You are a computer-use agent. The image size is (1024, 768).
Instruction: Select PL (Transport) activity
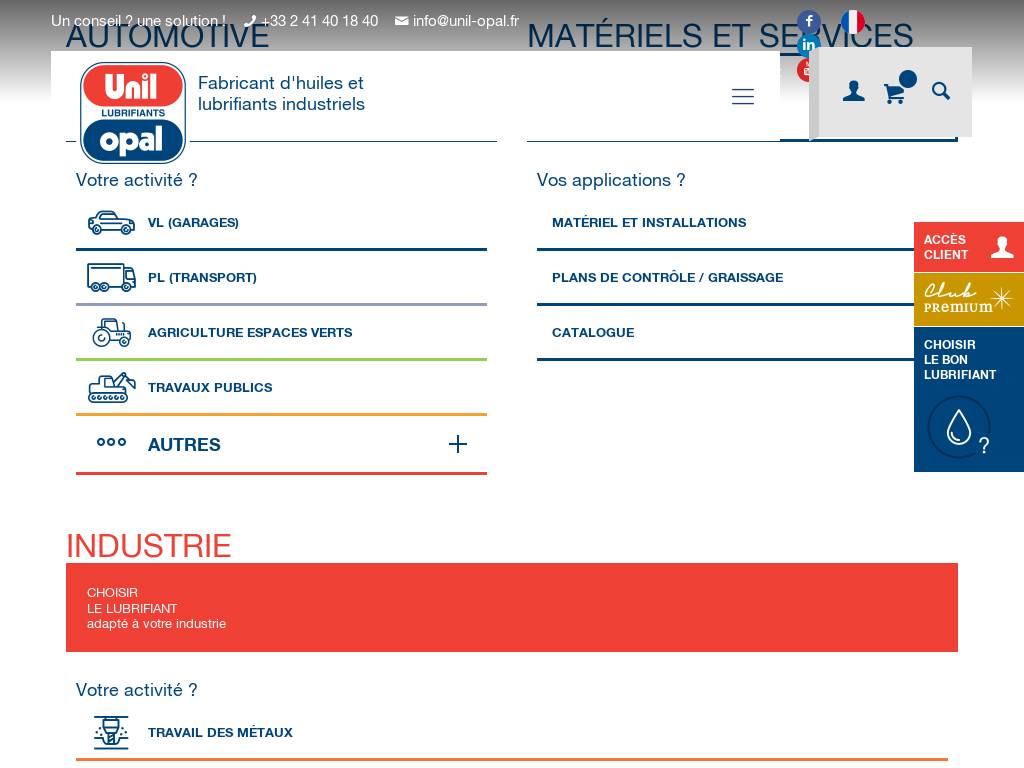pyautogui.click(x=202, y=278)
